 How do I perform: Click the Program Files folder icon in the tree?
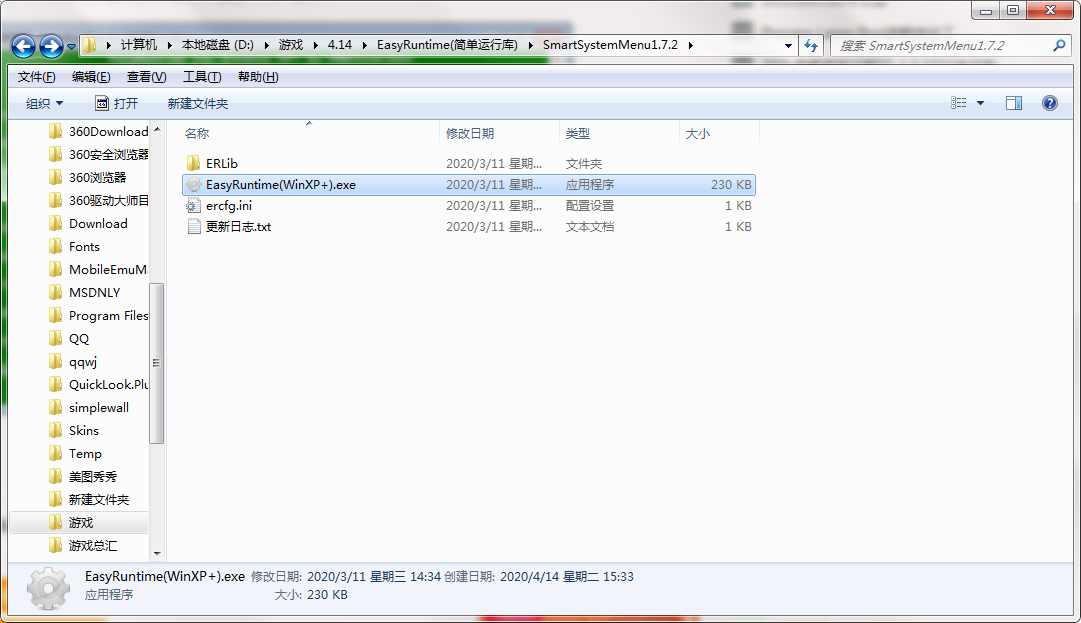click(56, 316)
